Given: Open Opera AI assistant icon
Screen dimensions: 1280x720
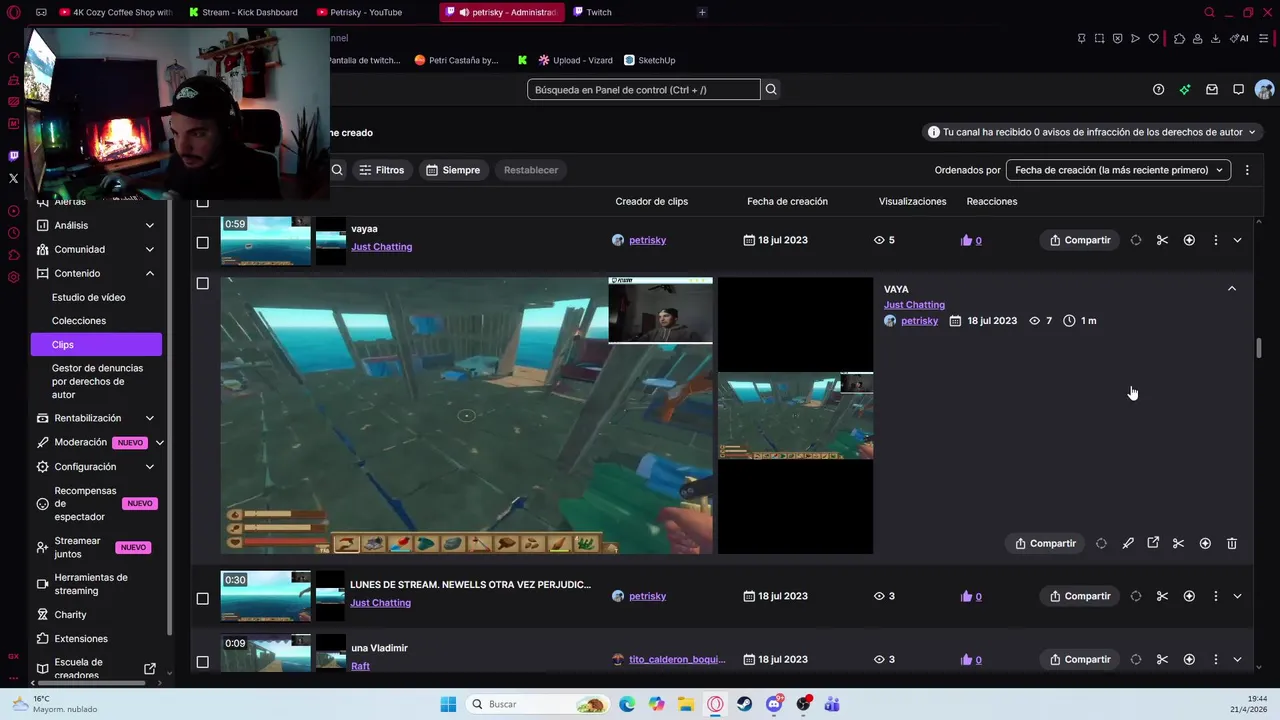Looking at the screenshot, I should (1240, 38).
